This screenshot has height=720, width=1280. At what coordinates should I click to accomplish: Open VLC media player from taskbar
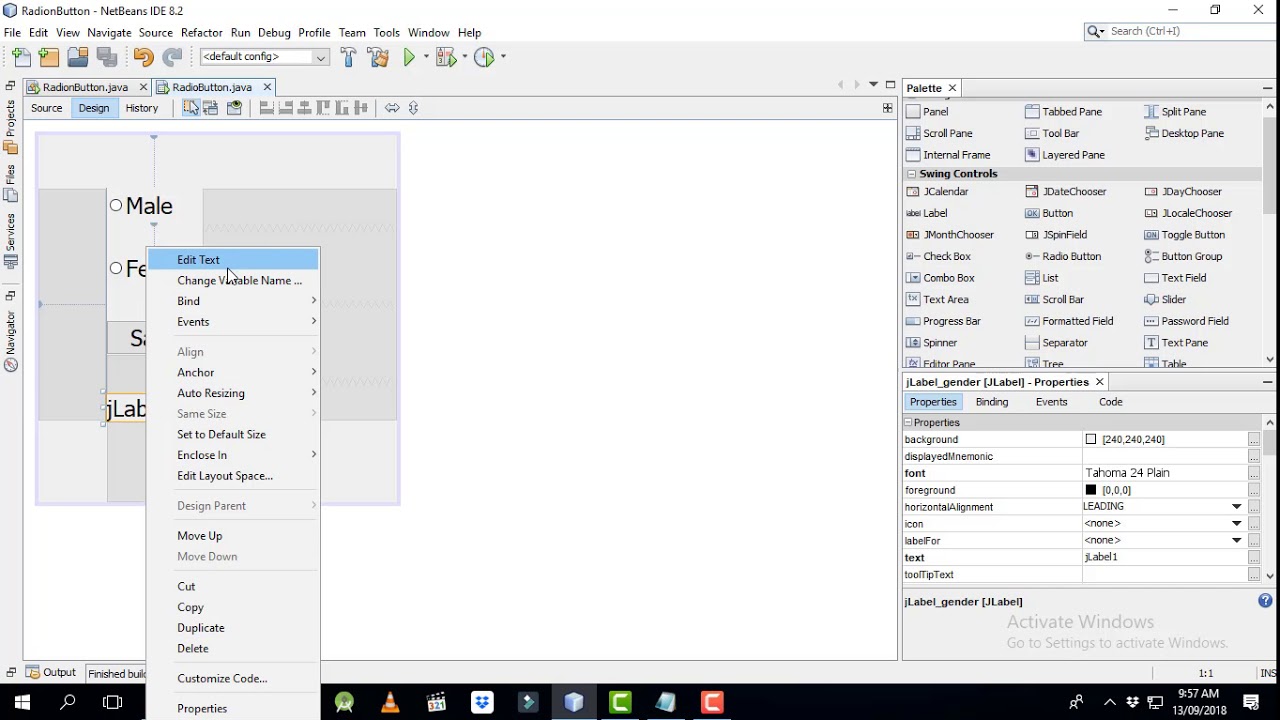(x=390, y=702)
